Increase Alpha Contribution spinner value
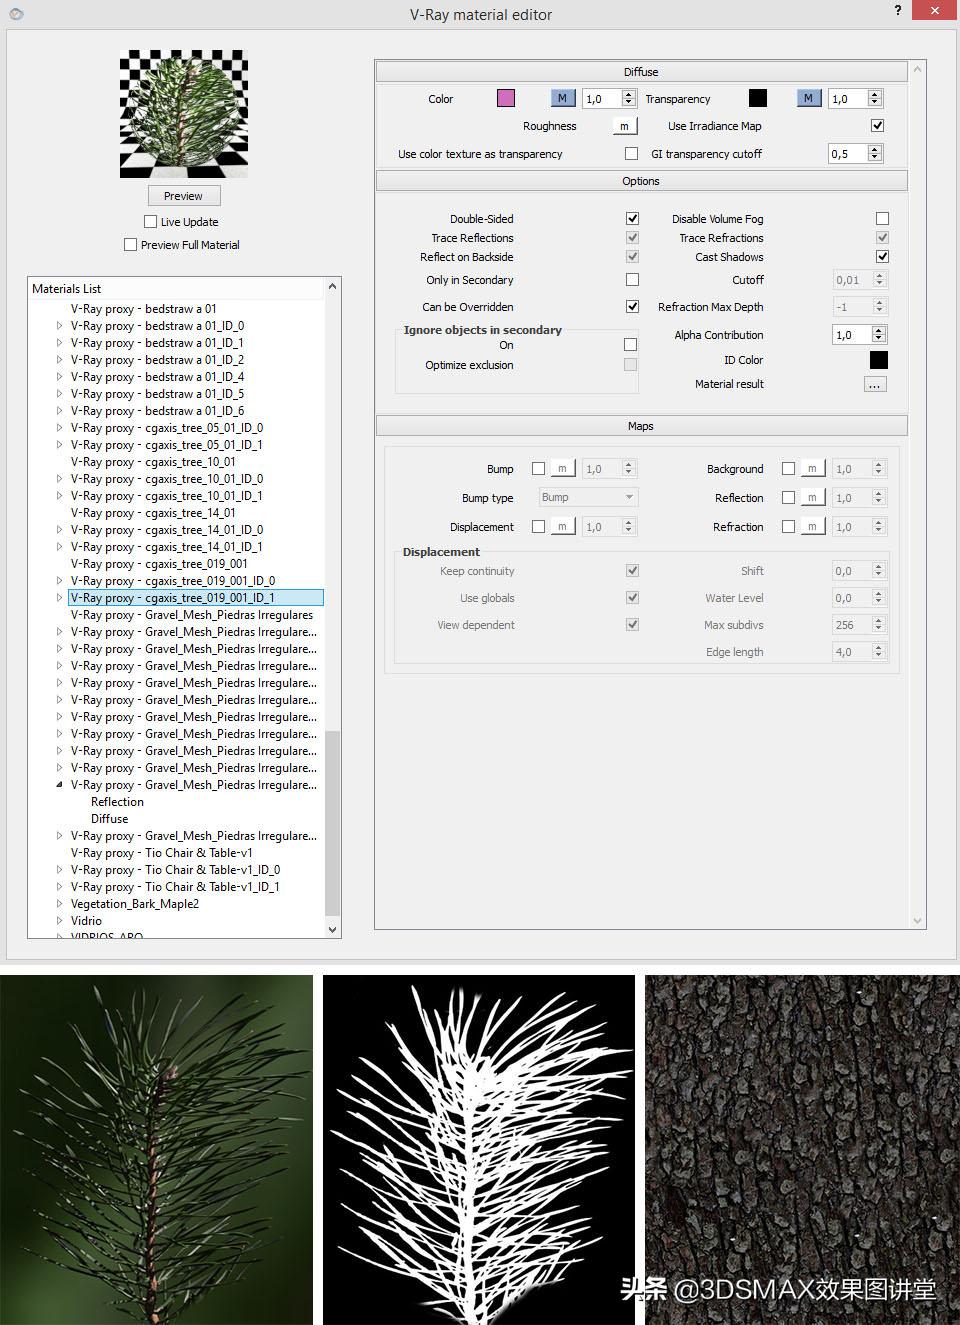 tap(879, 331)
